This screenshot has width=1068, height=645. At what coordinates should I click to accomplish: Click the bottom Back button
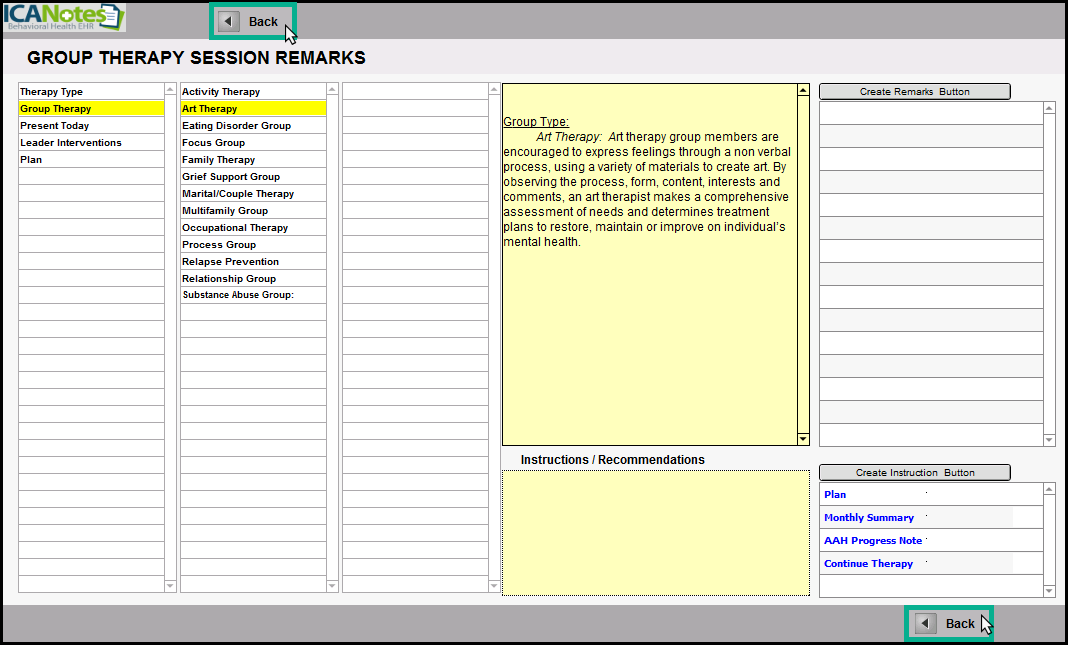[948, 623]
